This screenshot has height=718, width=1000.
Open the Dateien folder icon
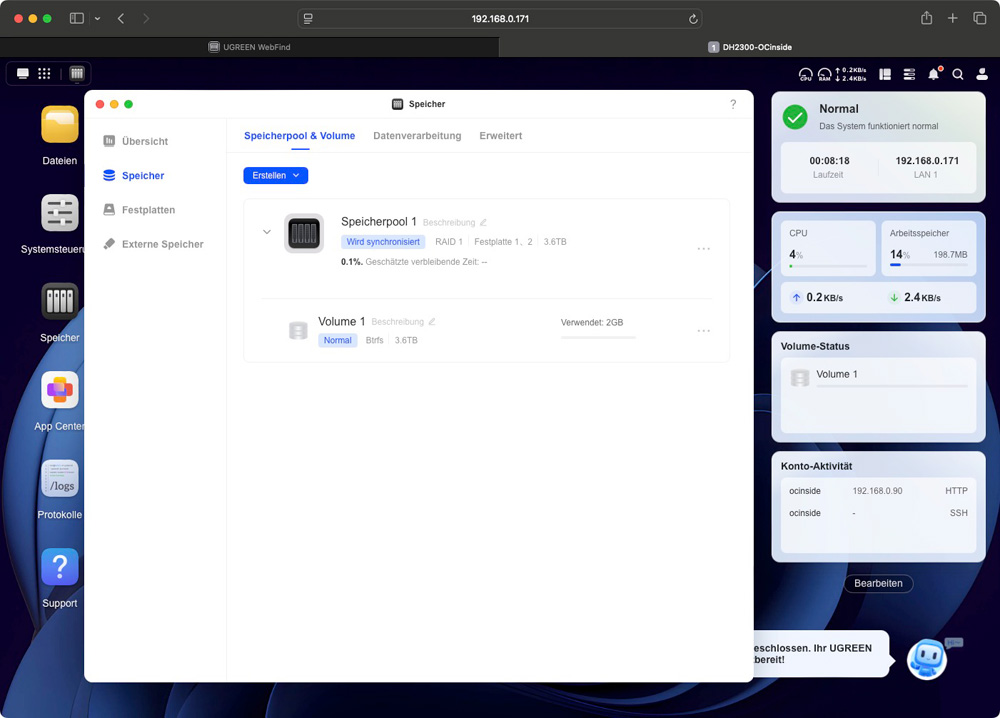pos(60,125)
